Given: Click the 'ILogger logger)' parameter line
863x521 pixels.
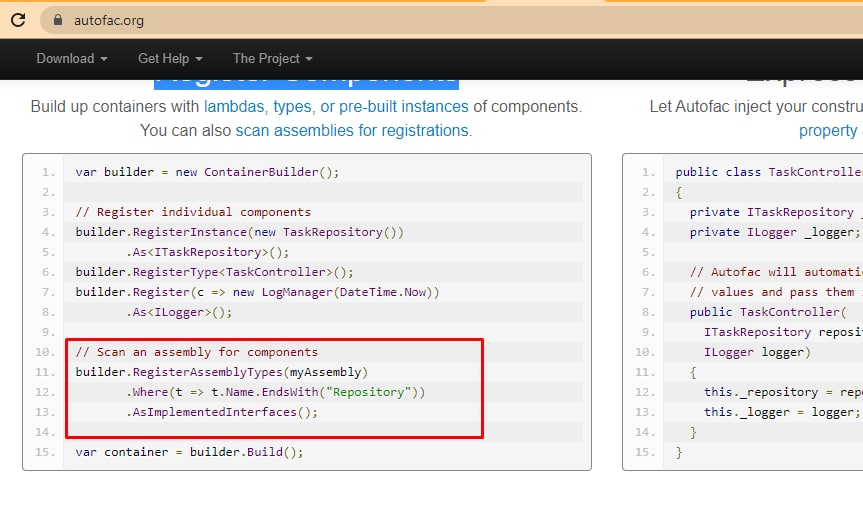Looking at the screenshot, I should tap(757, 352).
